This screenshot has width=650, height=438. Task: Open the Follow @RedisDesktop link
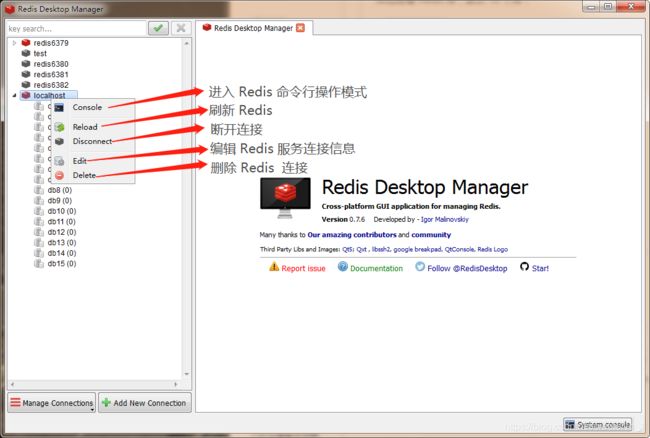point(467,269)
